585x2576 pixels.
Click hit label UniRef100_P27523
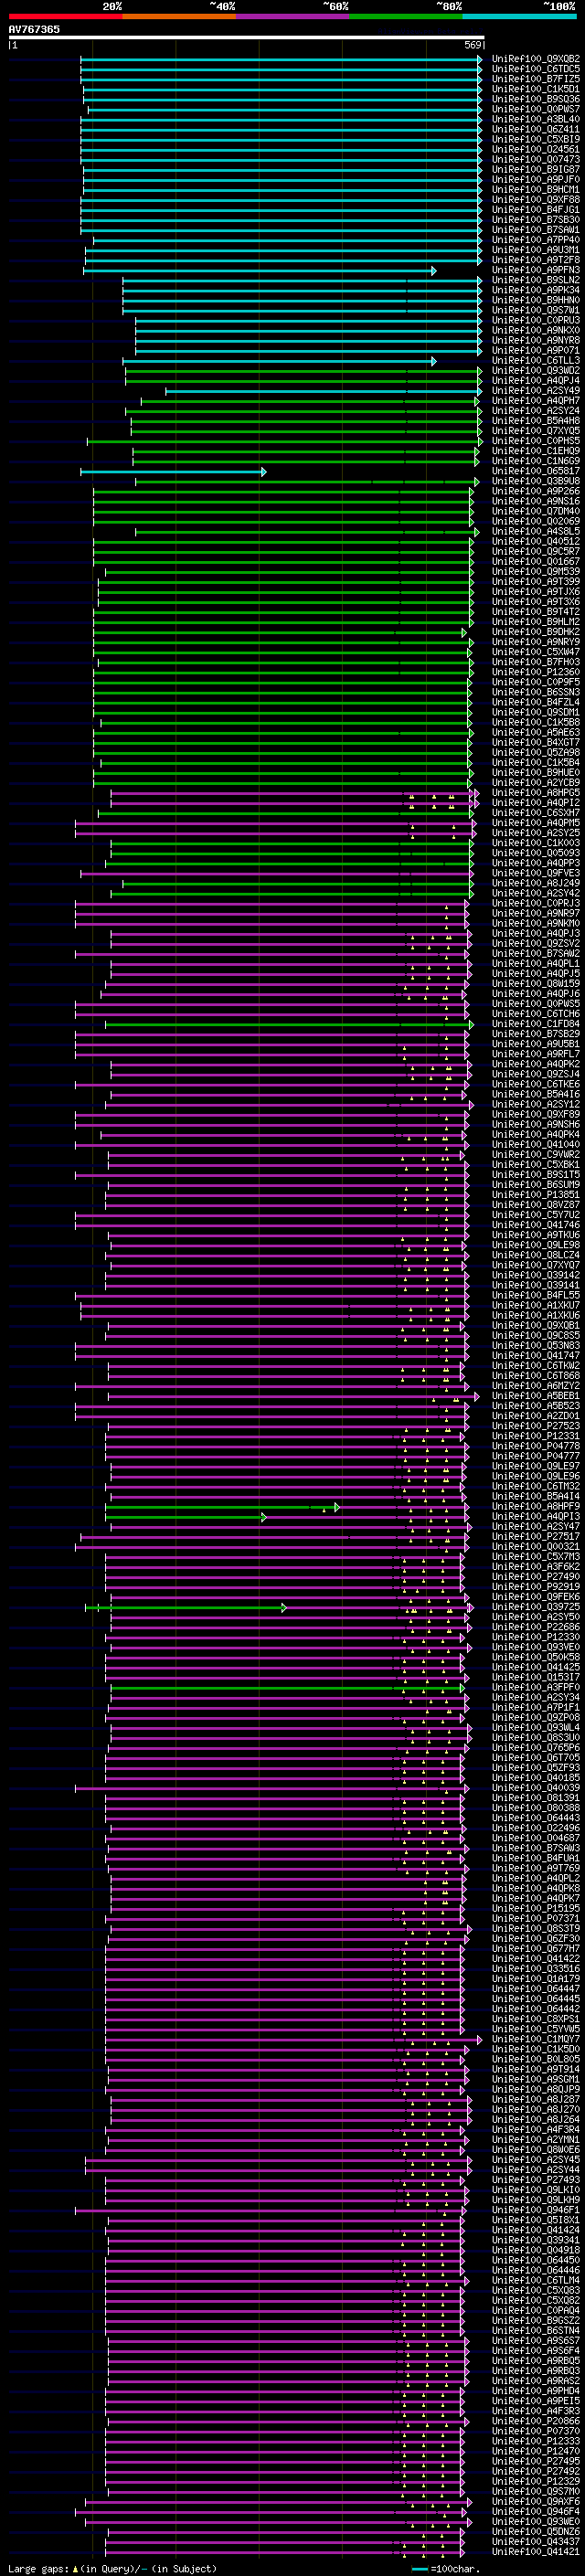coord(536,1426)
